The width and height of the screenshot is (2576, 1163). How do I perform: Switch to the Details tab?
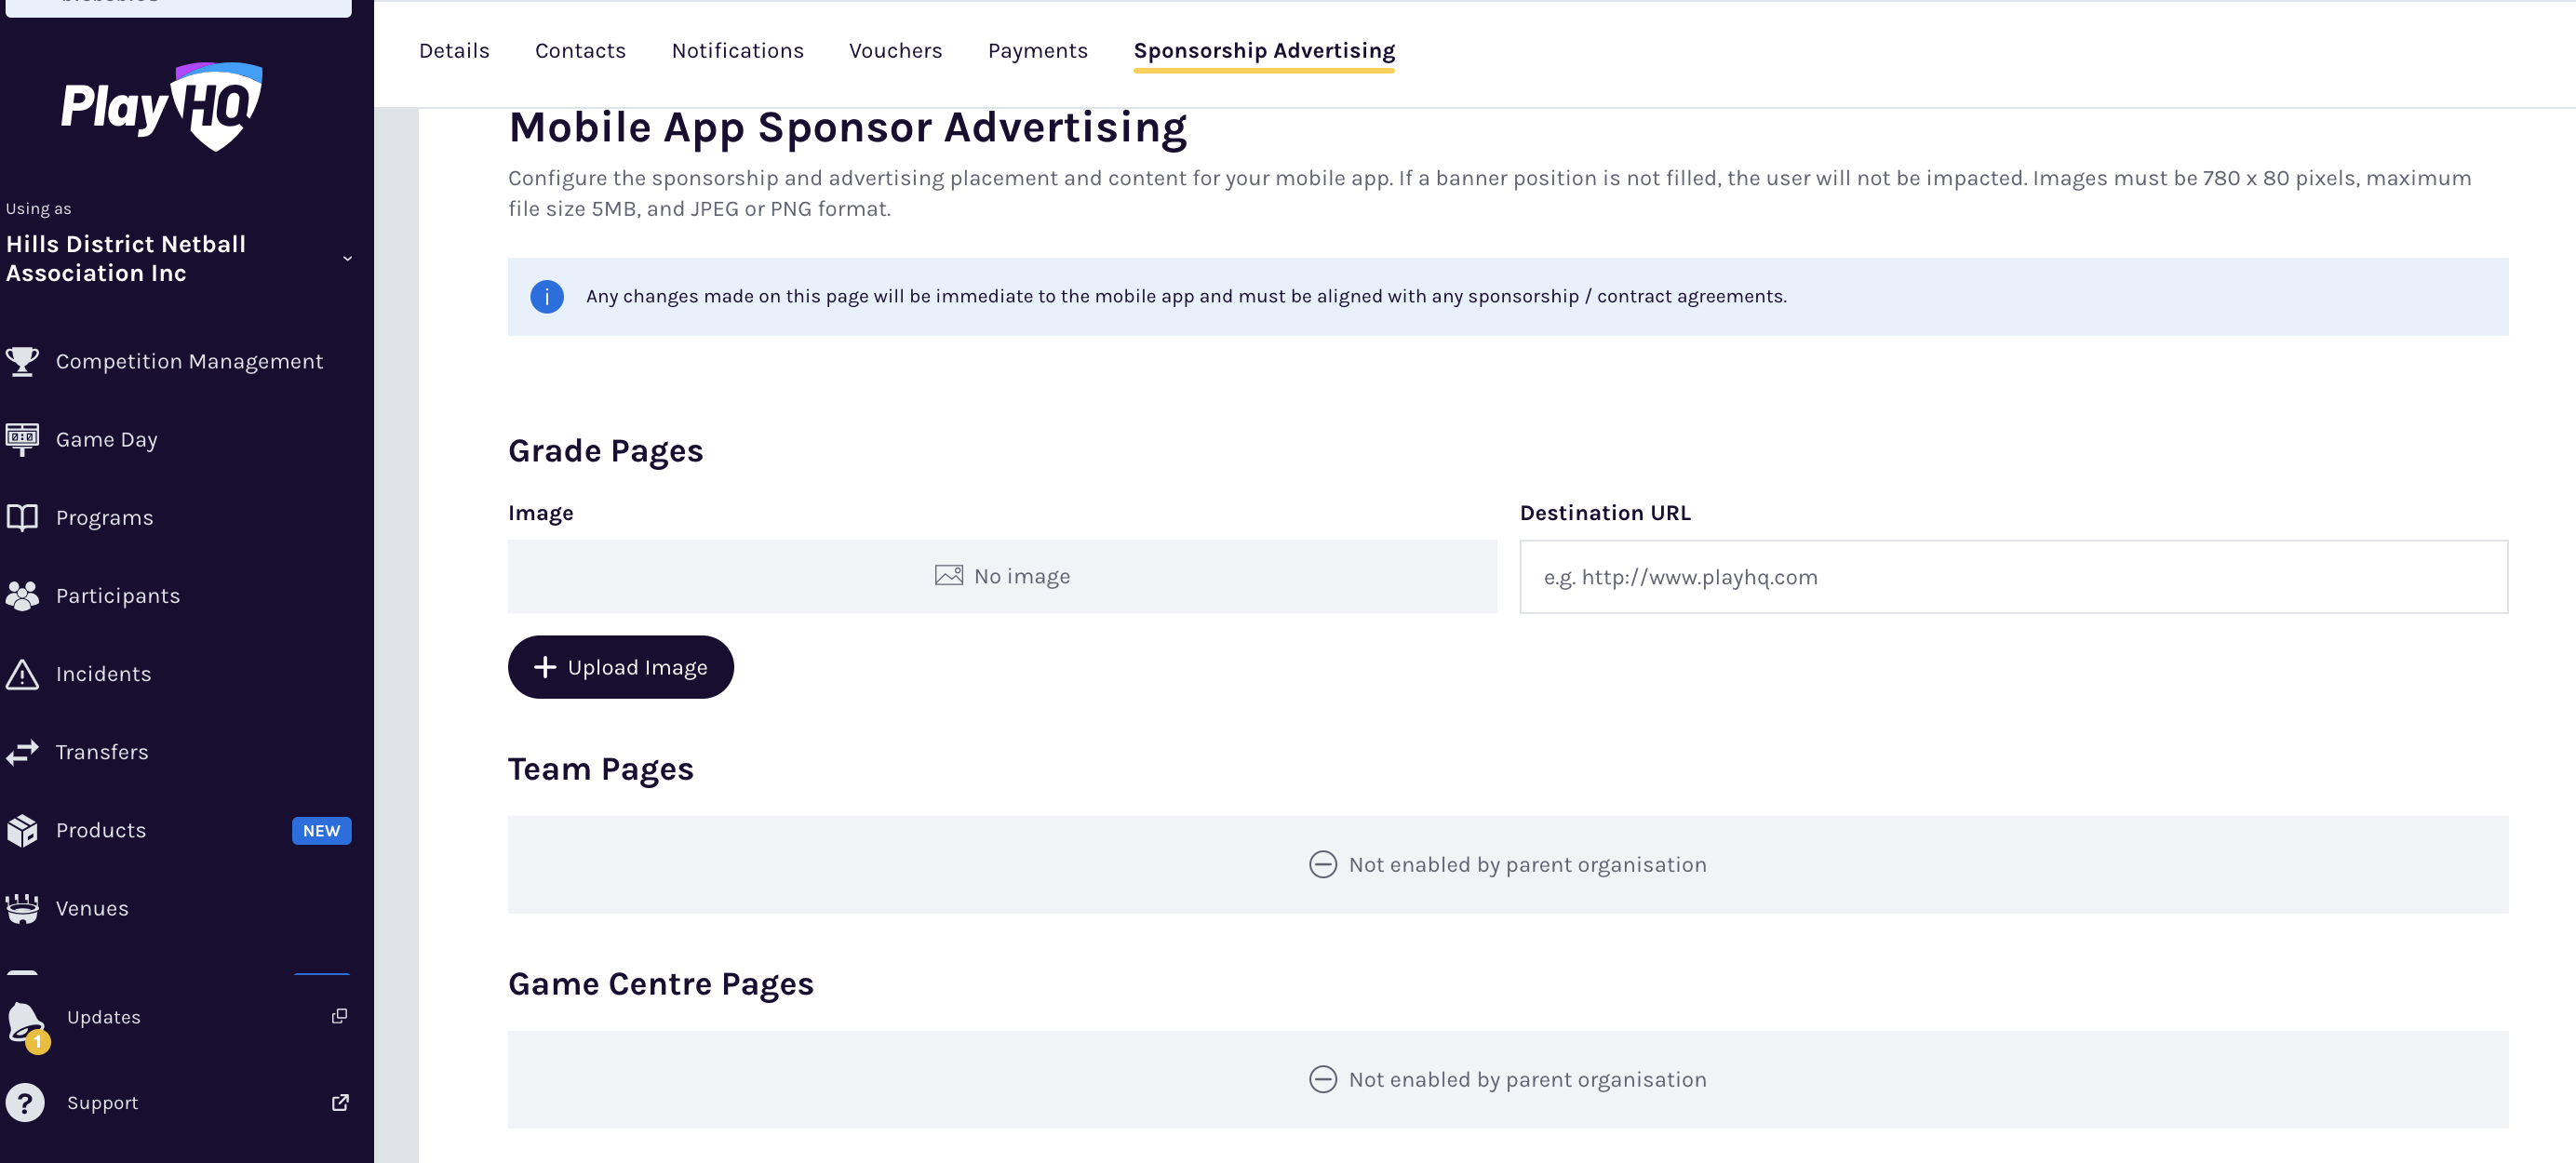point(454,51)
